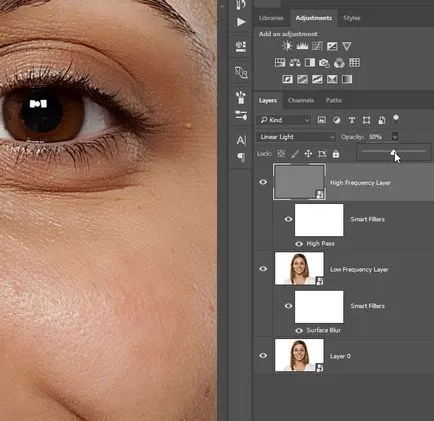Click the opacity slider handle
The image size is (434, 421).
tap(393, 152)
